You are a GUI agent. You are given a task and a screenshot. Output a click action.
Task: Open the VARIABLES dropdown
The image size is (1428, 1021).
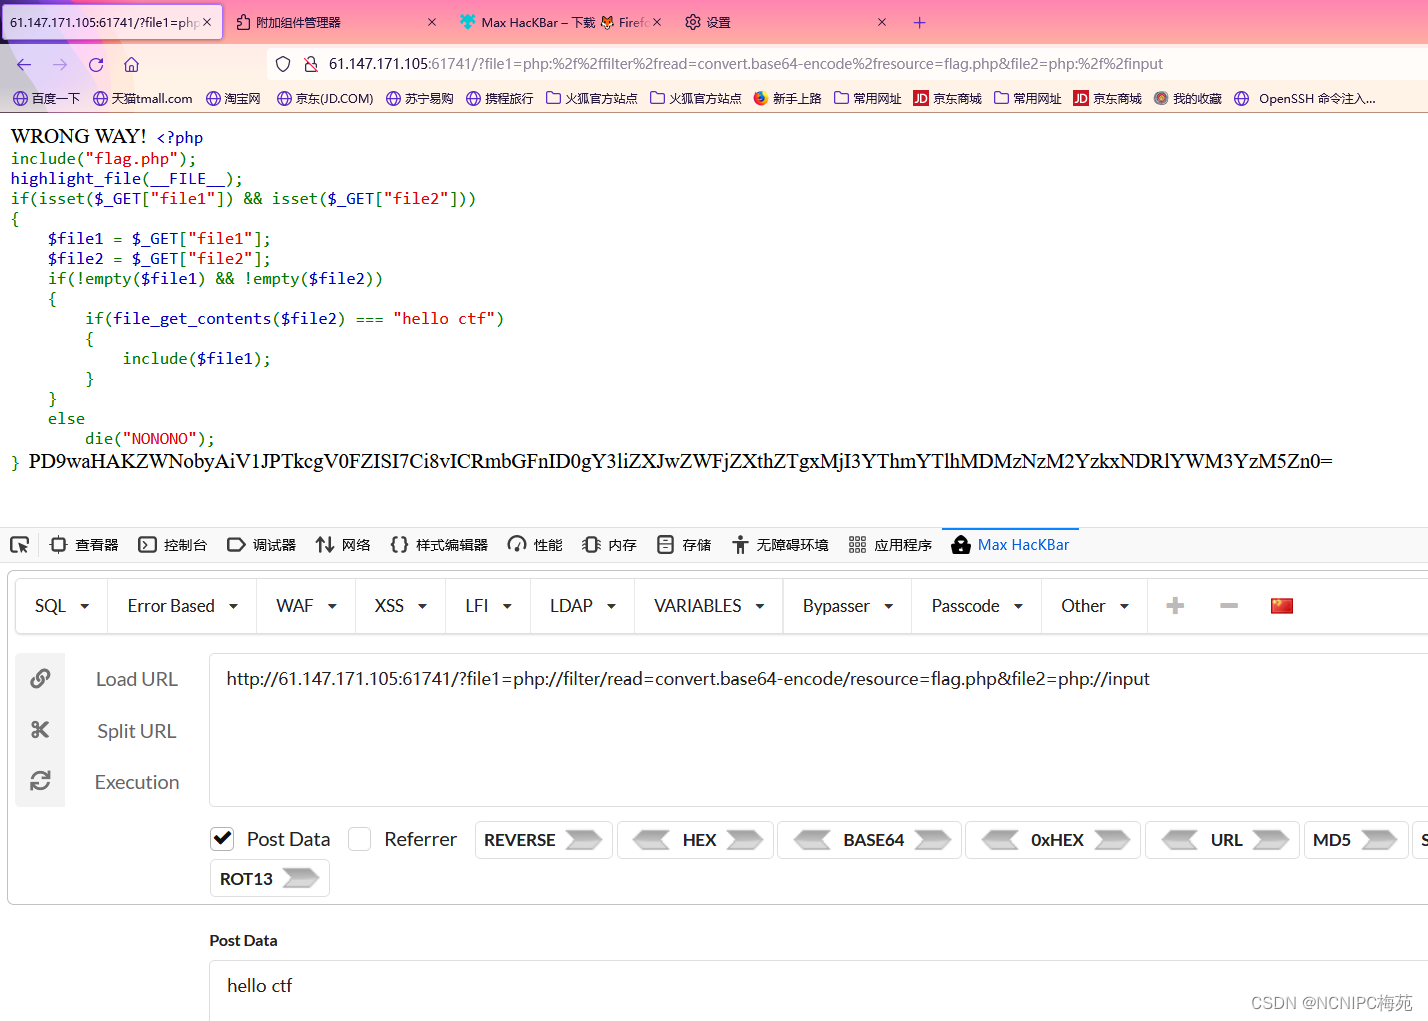709,606
